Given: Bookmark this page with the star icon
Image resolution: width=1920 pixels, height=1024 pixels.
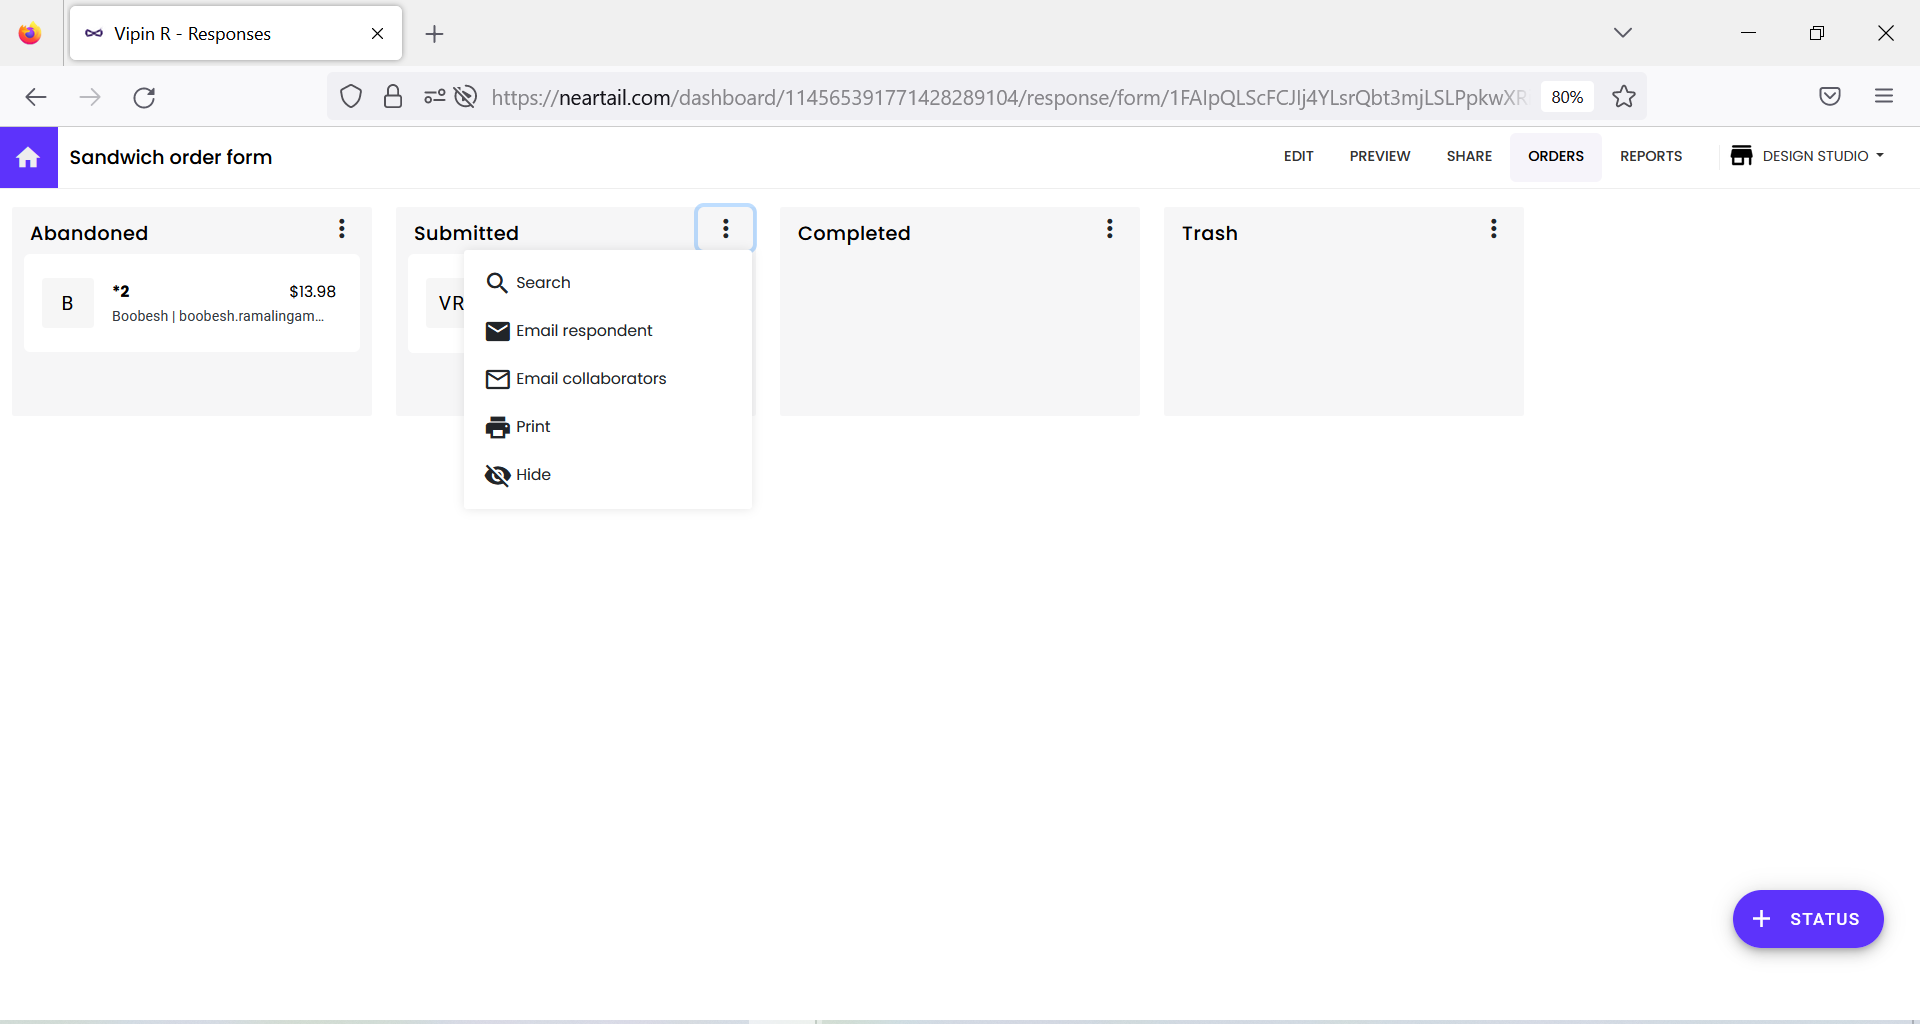Looking at the screenshot, I should pos(1624,96).
